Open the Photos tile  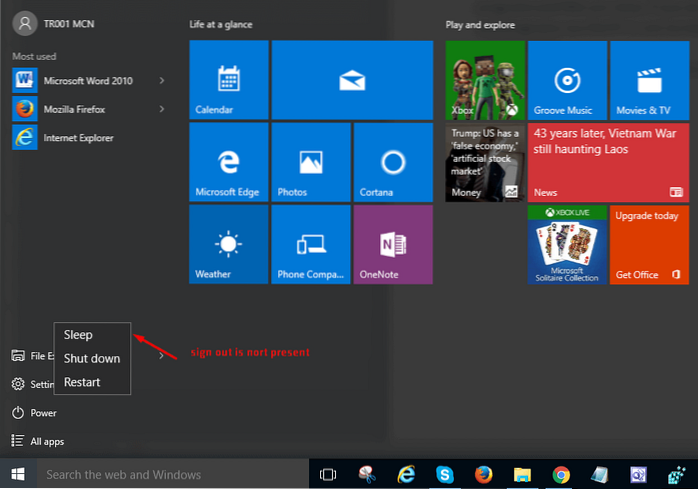310,161
